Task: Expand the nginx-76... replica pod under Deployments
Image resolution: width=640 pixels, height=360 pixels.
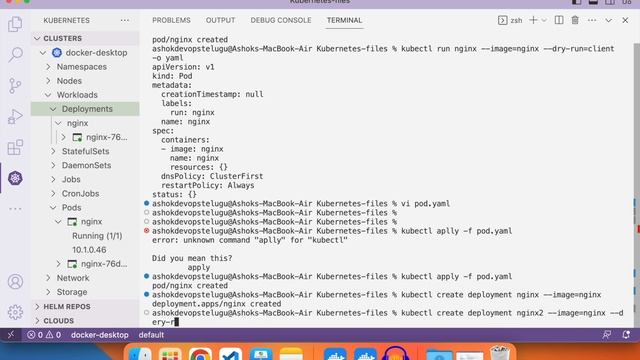Action: point(63,137)
